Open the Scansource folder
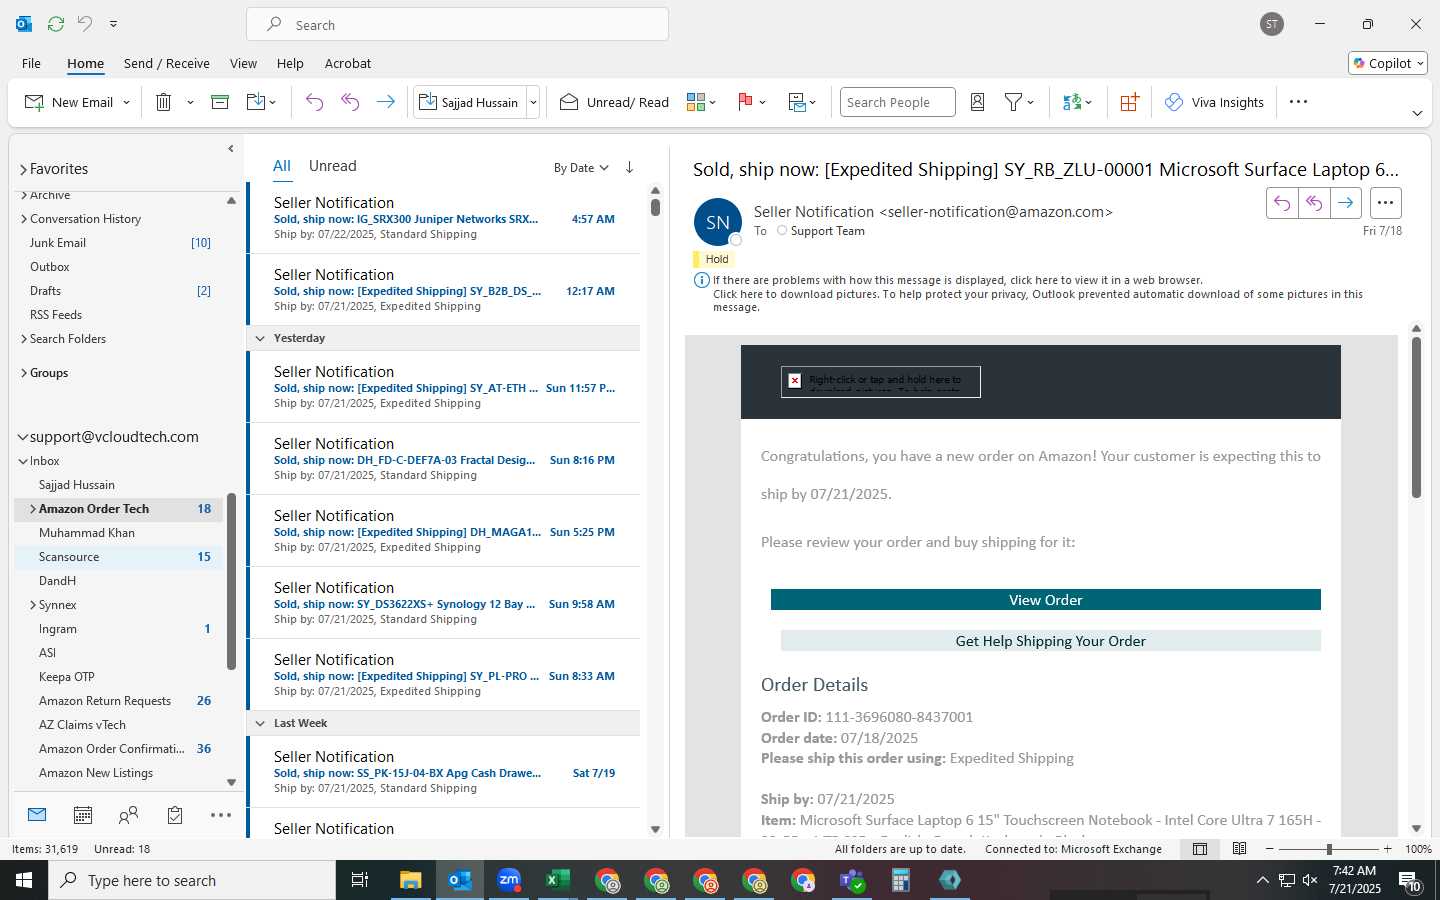Screen dimensions: 1440x900 coord(119,557)
